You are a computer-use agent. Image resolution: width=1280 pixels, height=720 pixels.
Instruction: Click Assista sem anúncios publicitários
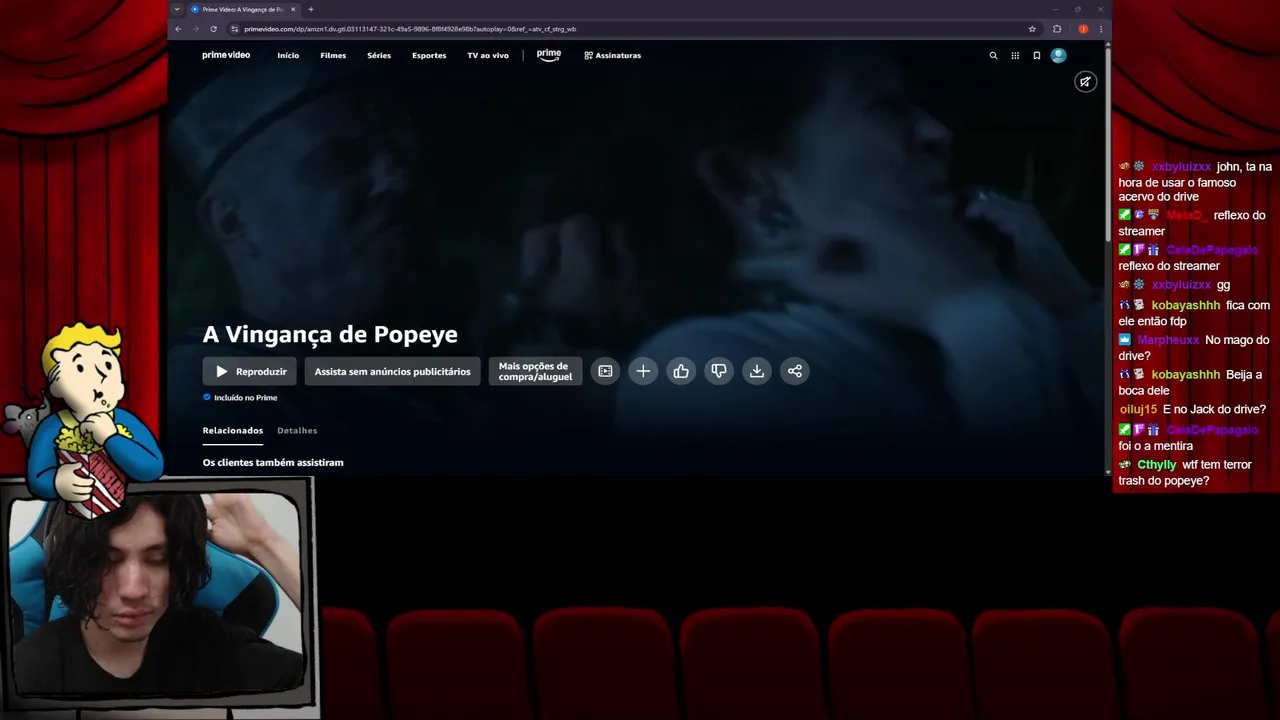tap(392, 371)
